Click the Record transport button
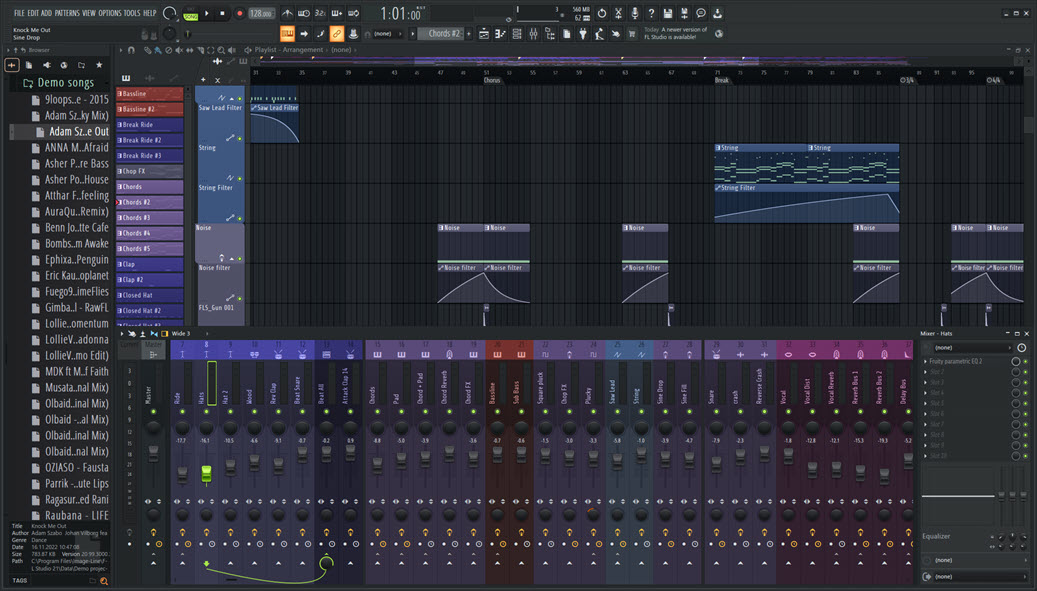This screenshot has height=591, width=1037. (239, 13)
